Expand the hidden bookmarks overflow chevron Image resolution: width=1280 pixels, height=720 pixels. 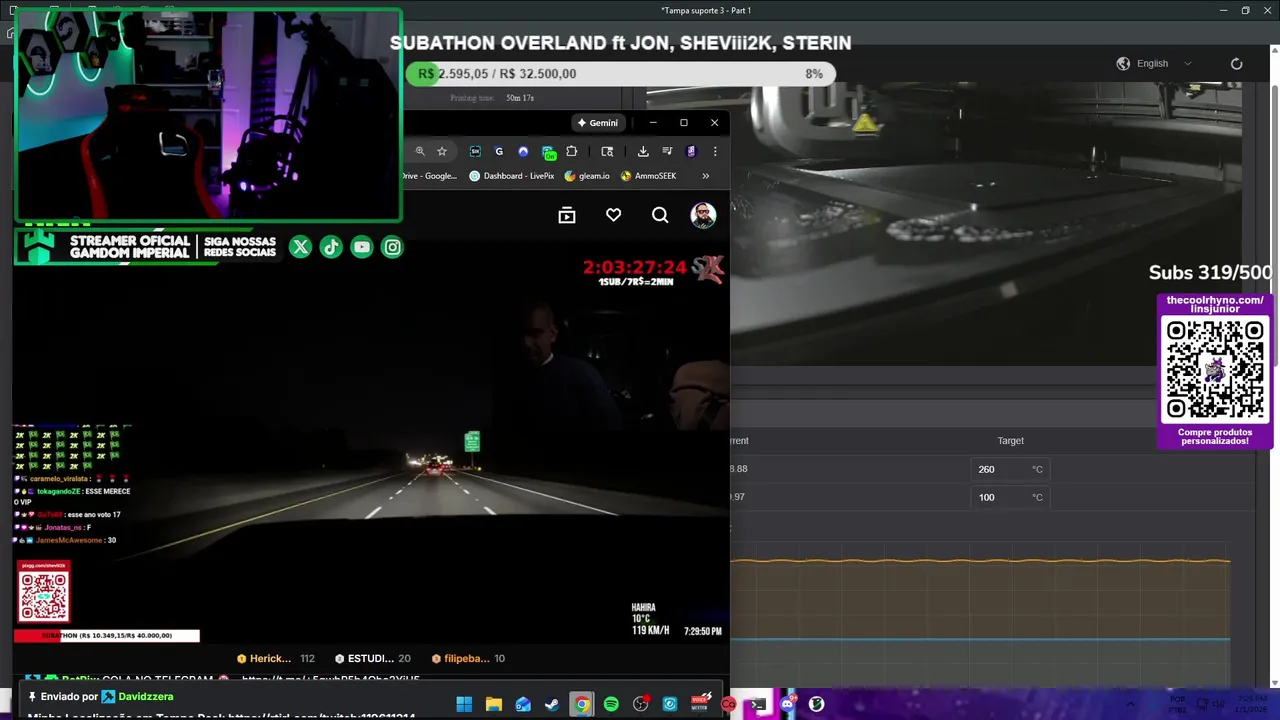point(706,176)
